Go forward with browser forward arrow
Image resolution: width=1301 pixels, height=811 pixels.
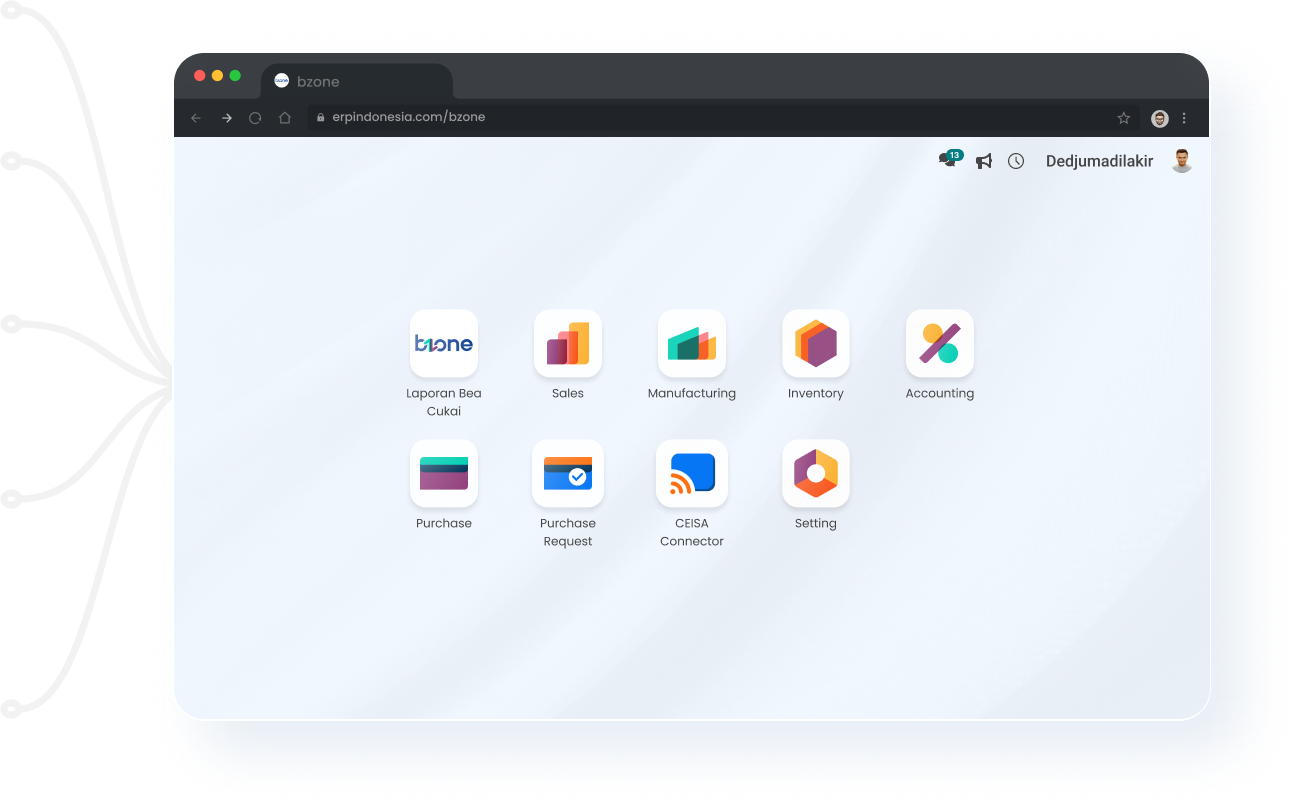coord(227,118)
